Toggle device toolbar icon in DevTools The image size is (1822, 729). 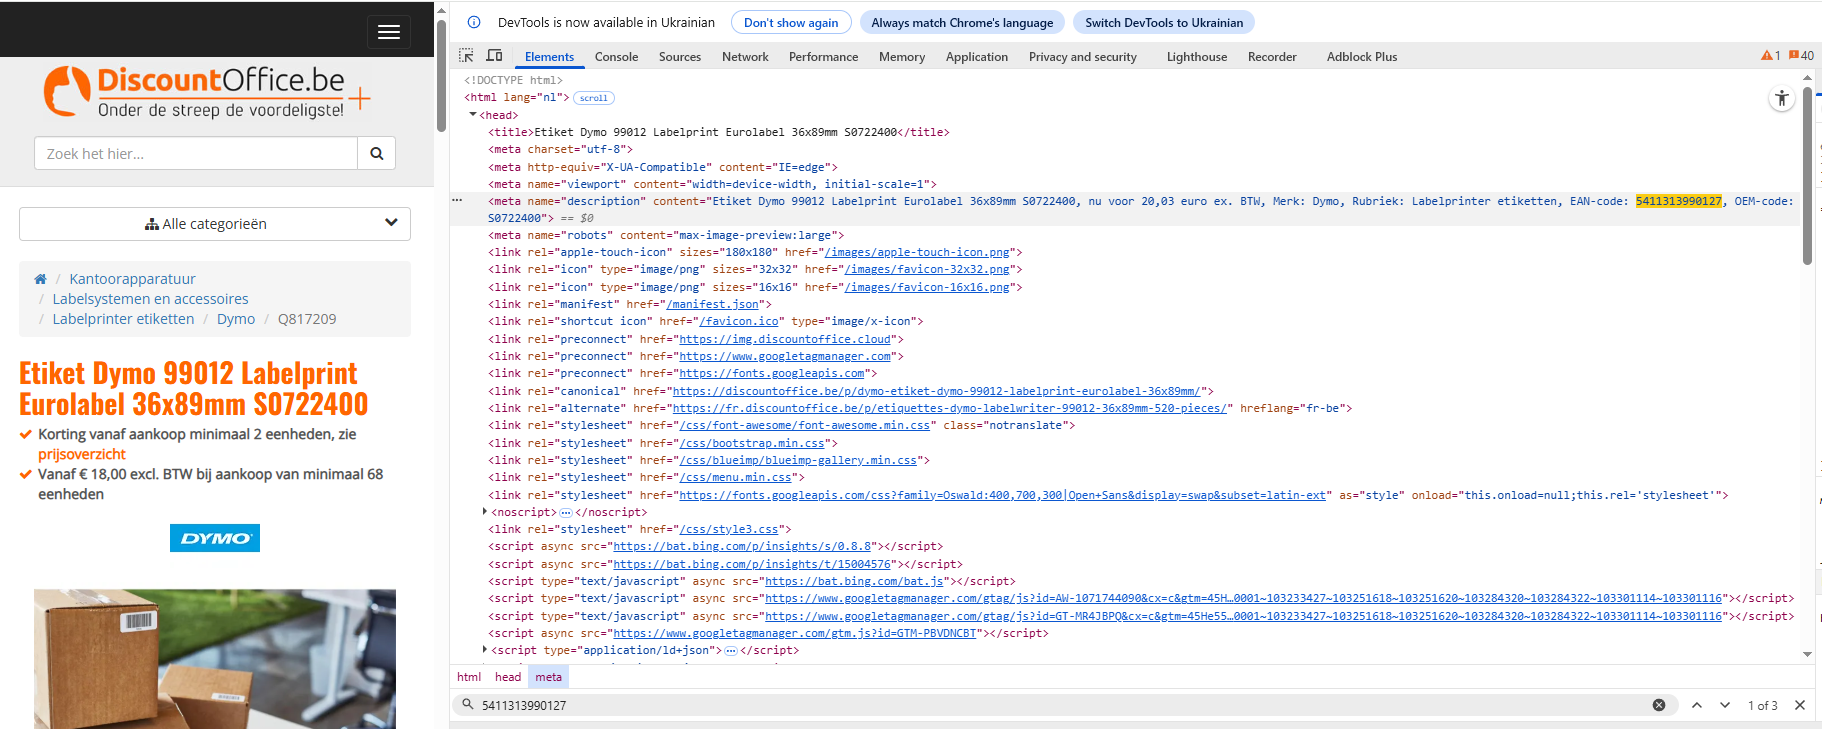pos(494,56)
